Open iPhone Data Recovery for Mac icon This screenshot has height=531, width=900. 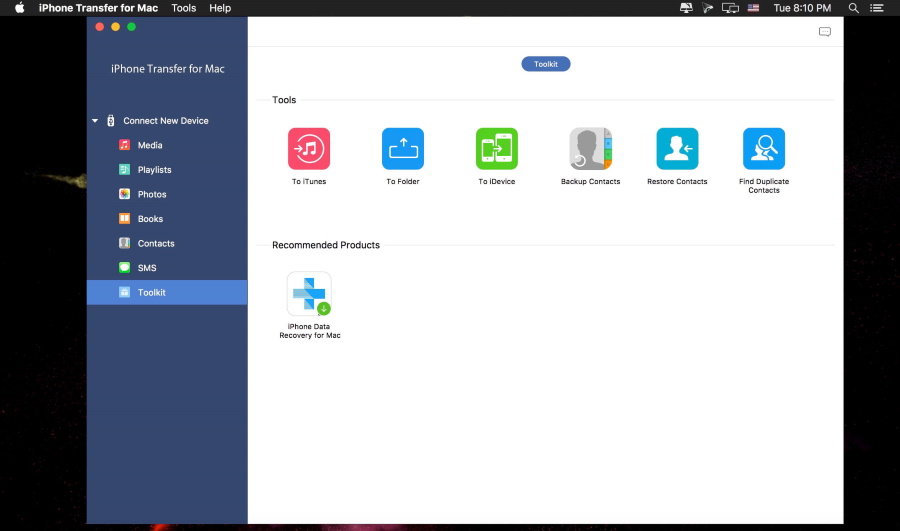coord(309,293)
